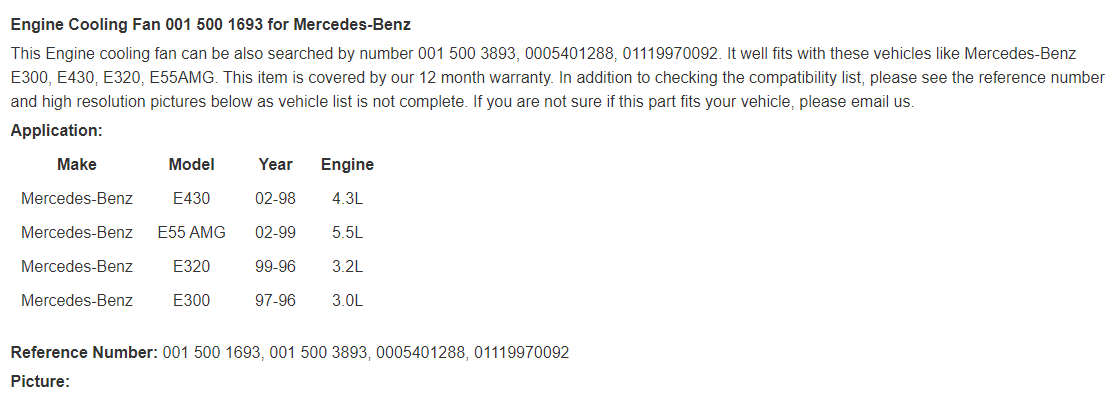Click the Engine Cooling Fan product title
The height and width of the screenshot is (394, 1119).
point(211,24)
